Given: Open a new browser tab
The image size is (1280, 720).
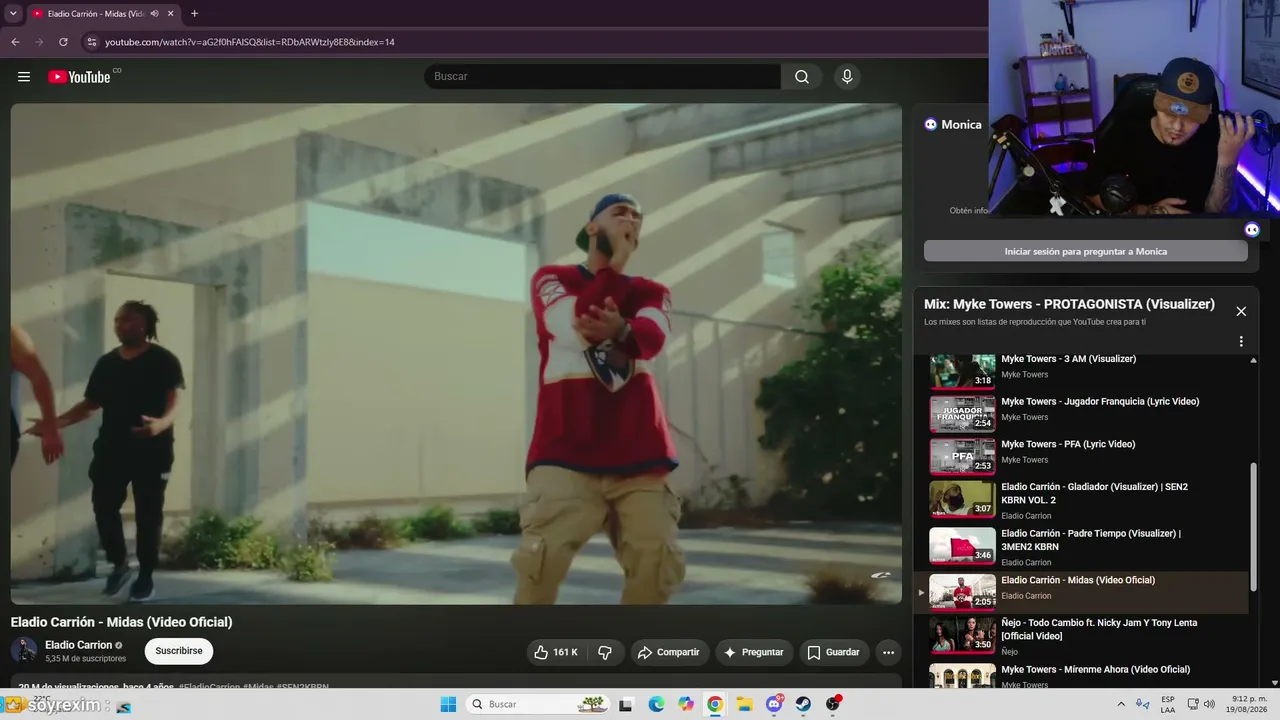Looking at the screenshot, I should coord(194,14).
